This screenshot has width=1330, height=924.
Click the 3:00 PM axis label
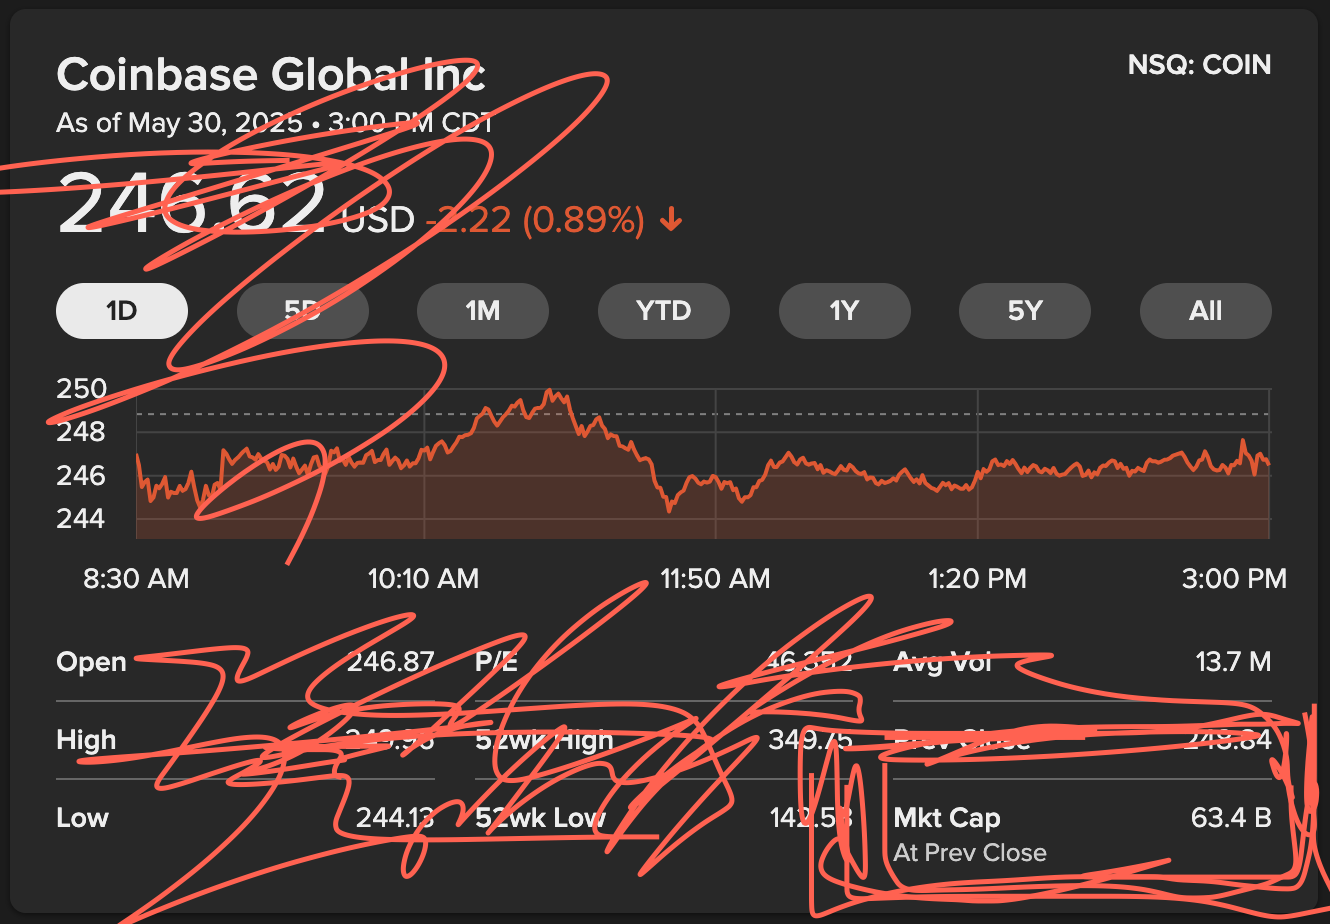point(1234,578)
